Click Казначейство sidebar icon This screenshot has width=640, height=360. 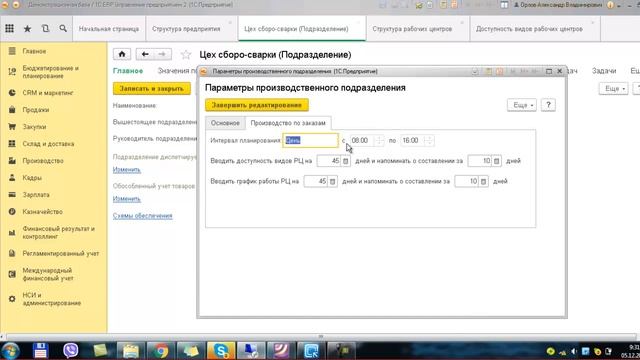click(12, 211)
